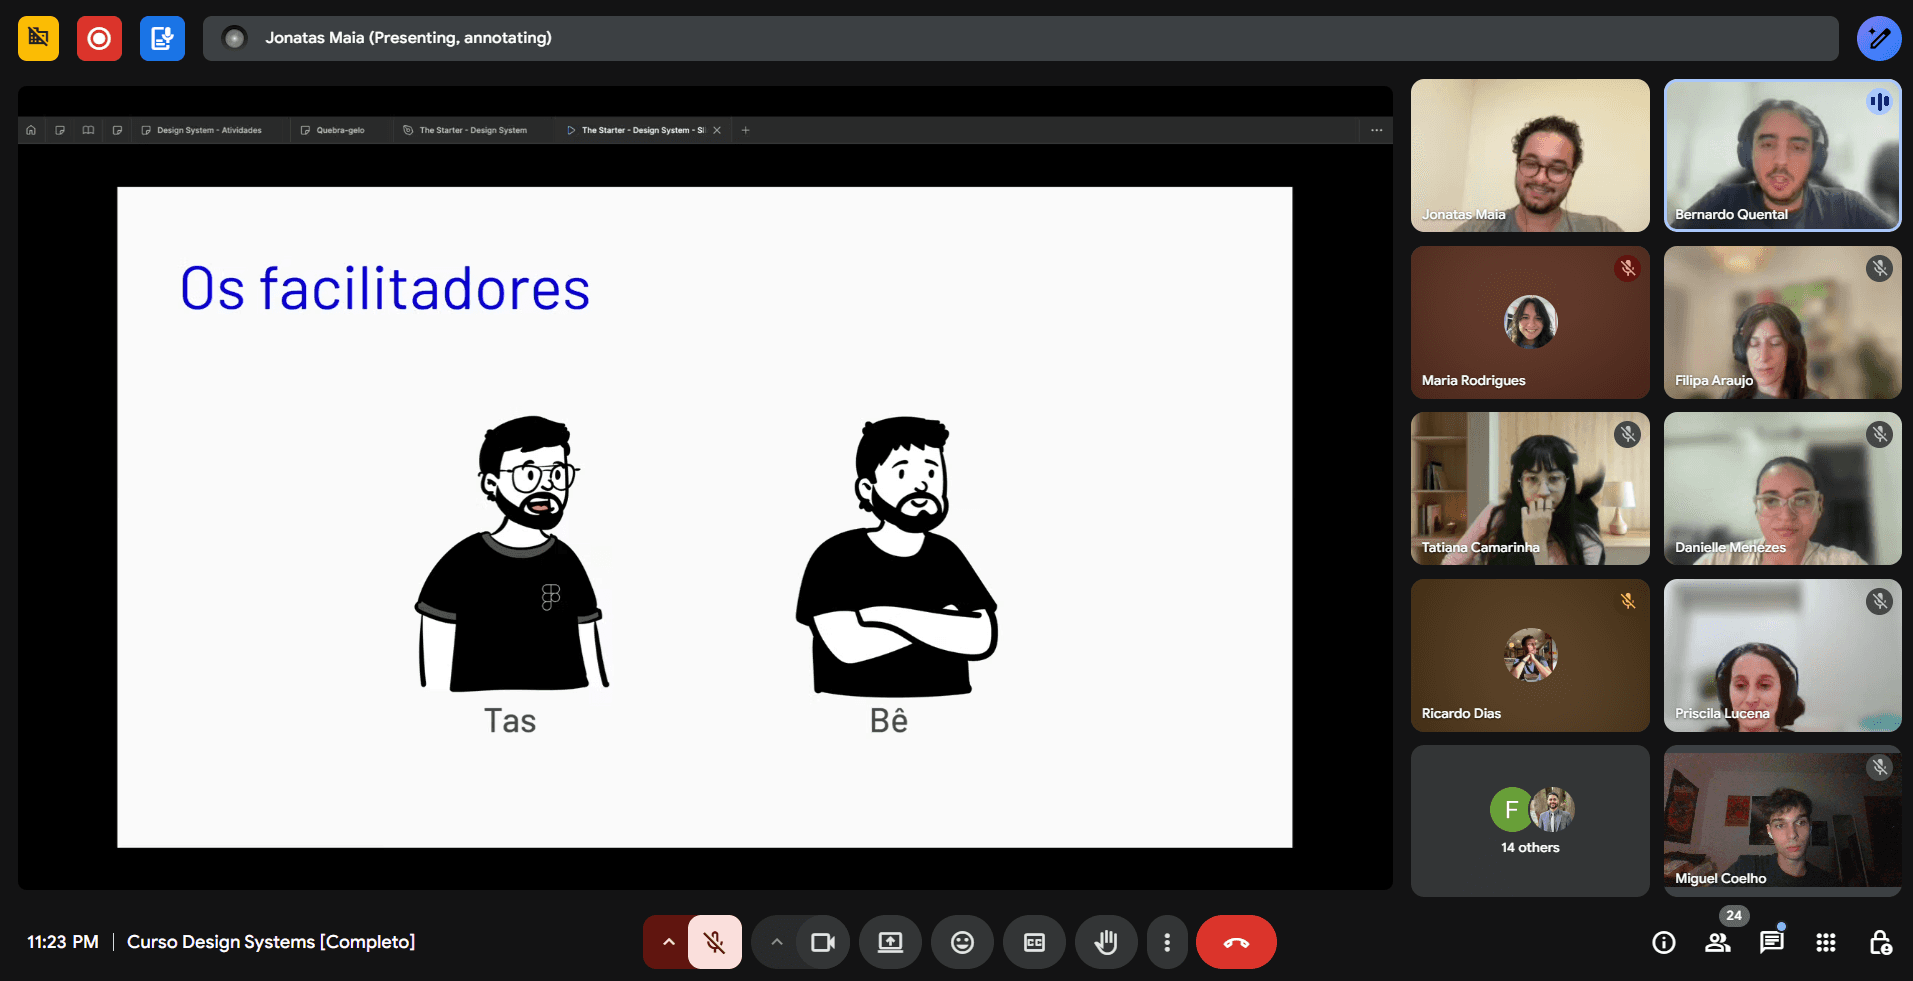Open the 14 others participants tile

point(1530,821)
